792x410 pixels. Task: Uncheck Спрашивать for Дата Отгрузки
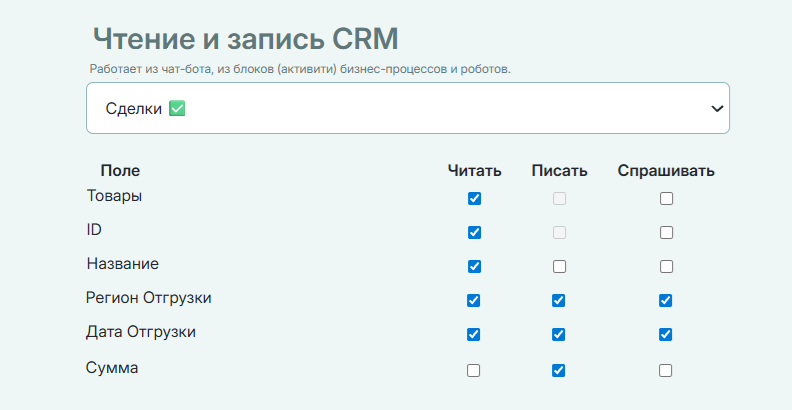[666, 334]
